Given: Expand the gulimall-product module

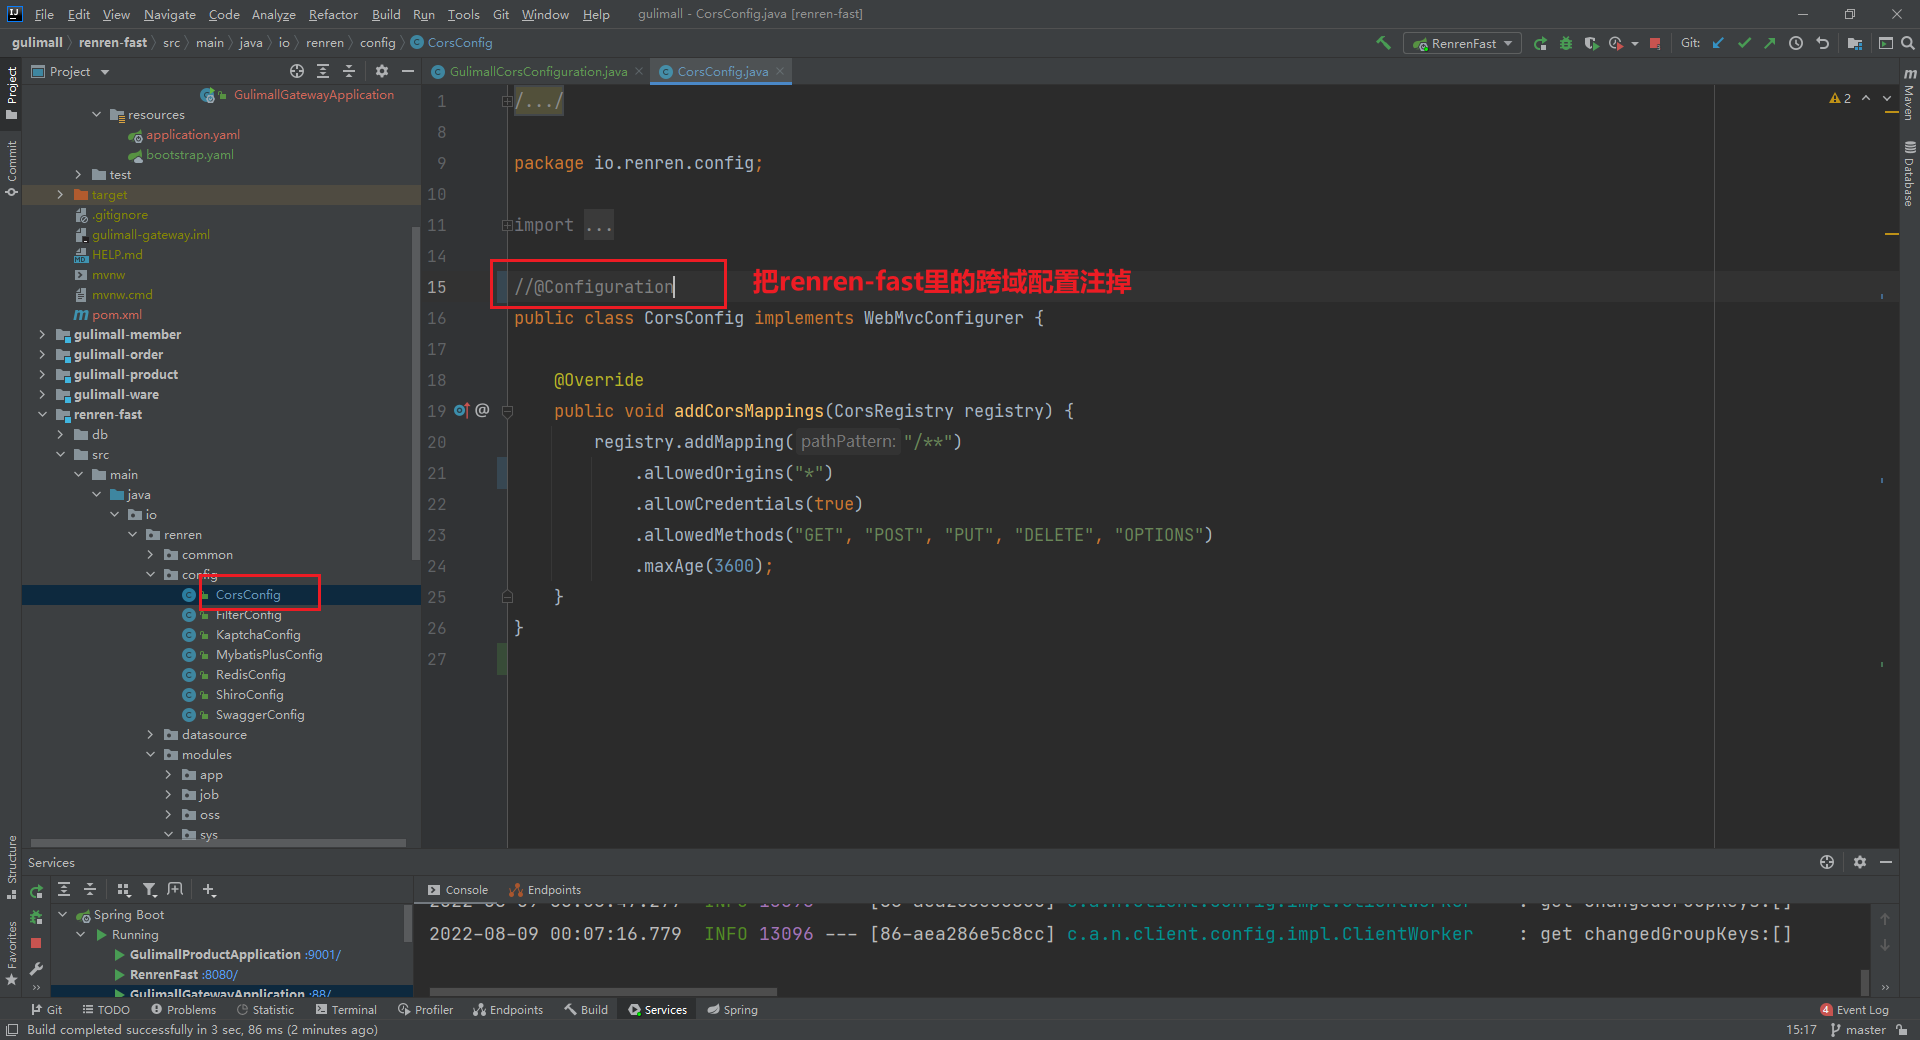Looking at the screenshot, I should (x=42, y=374).
